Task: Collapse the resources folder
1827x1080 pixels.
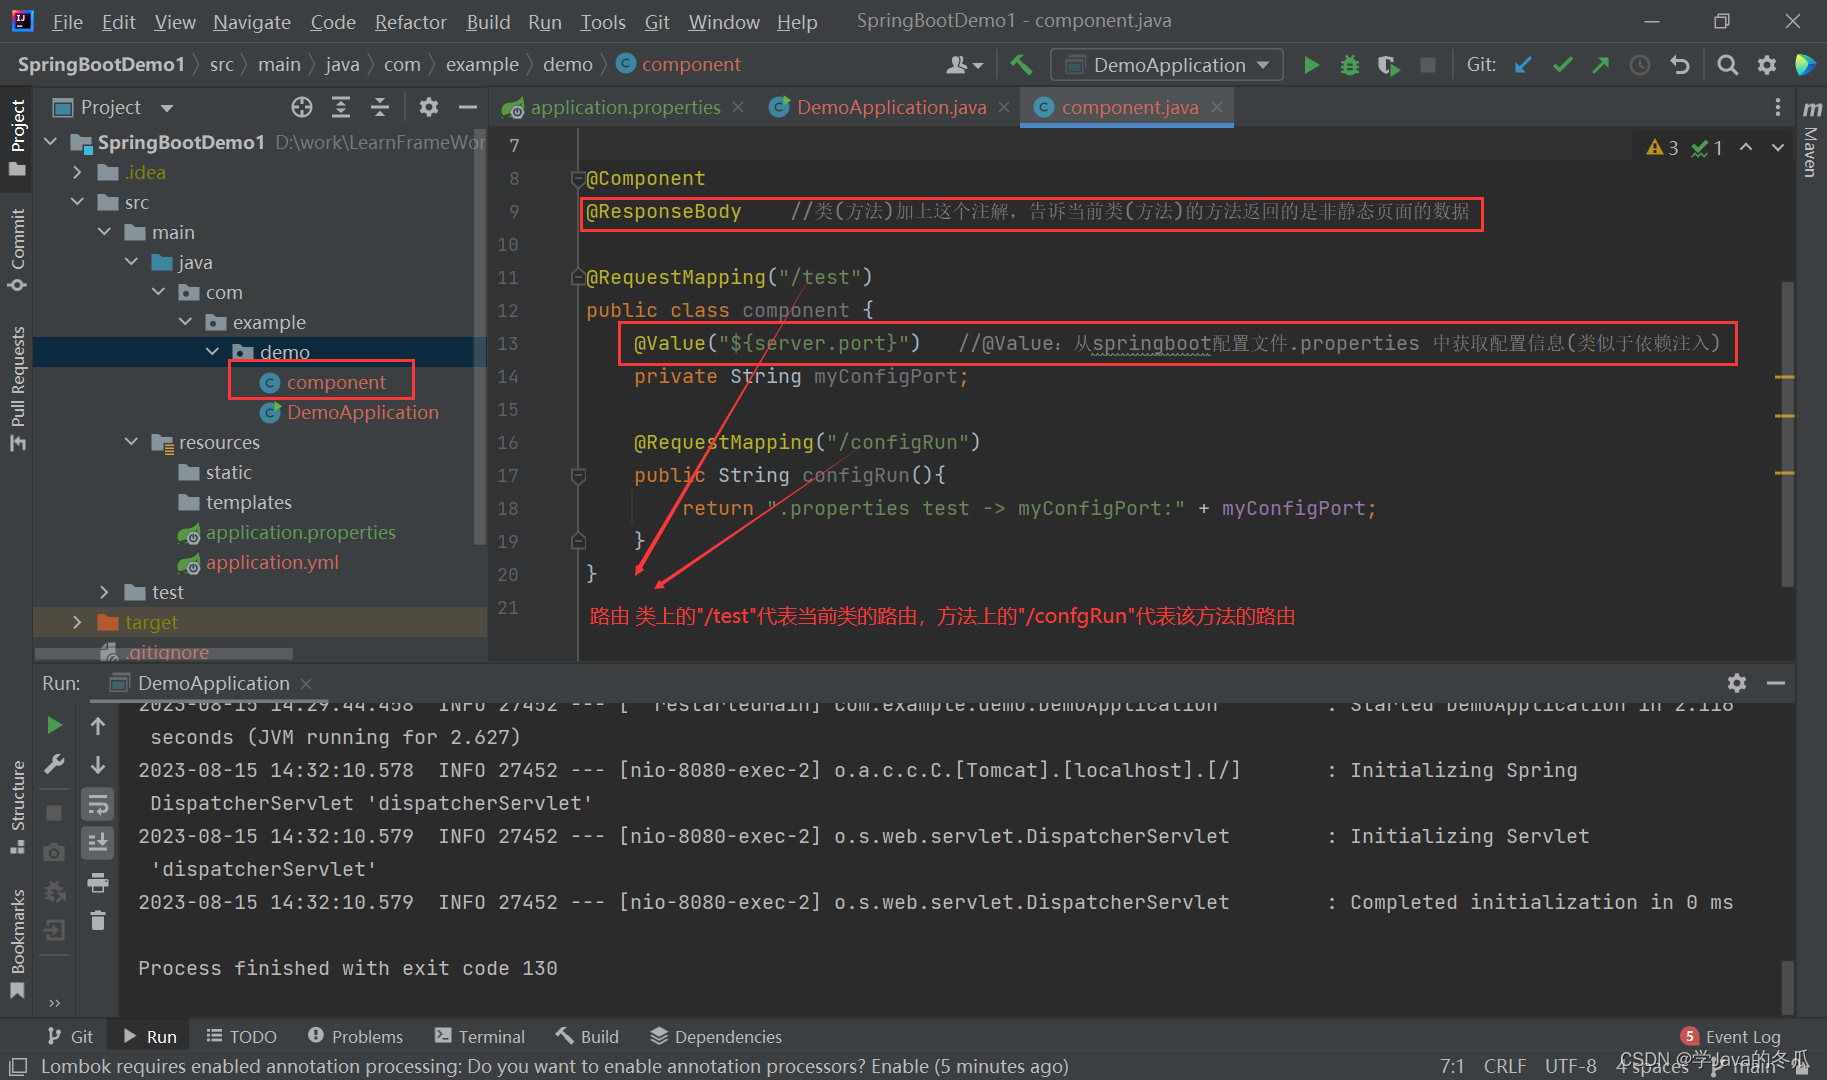Action: click(131, 442)
